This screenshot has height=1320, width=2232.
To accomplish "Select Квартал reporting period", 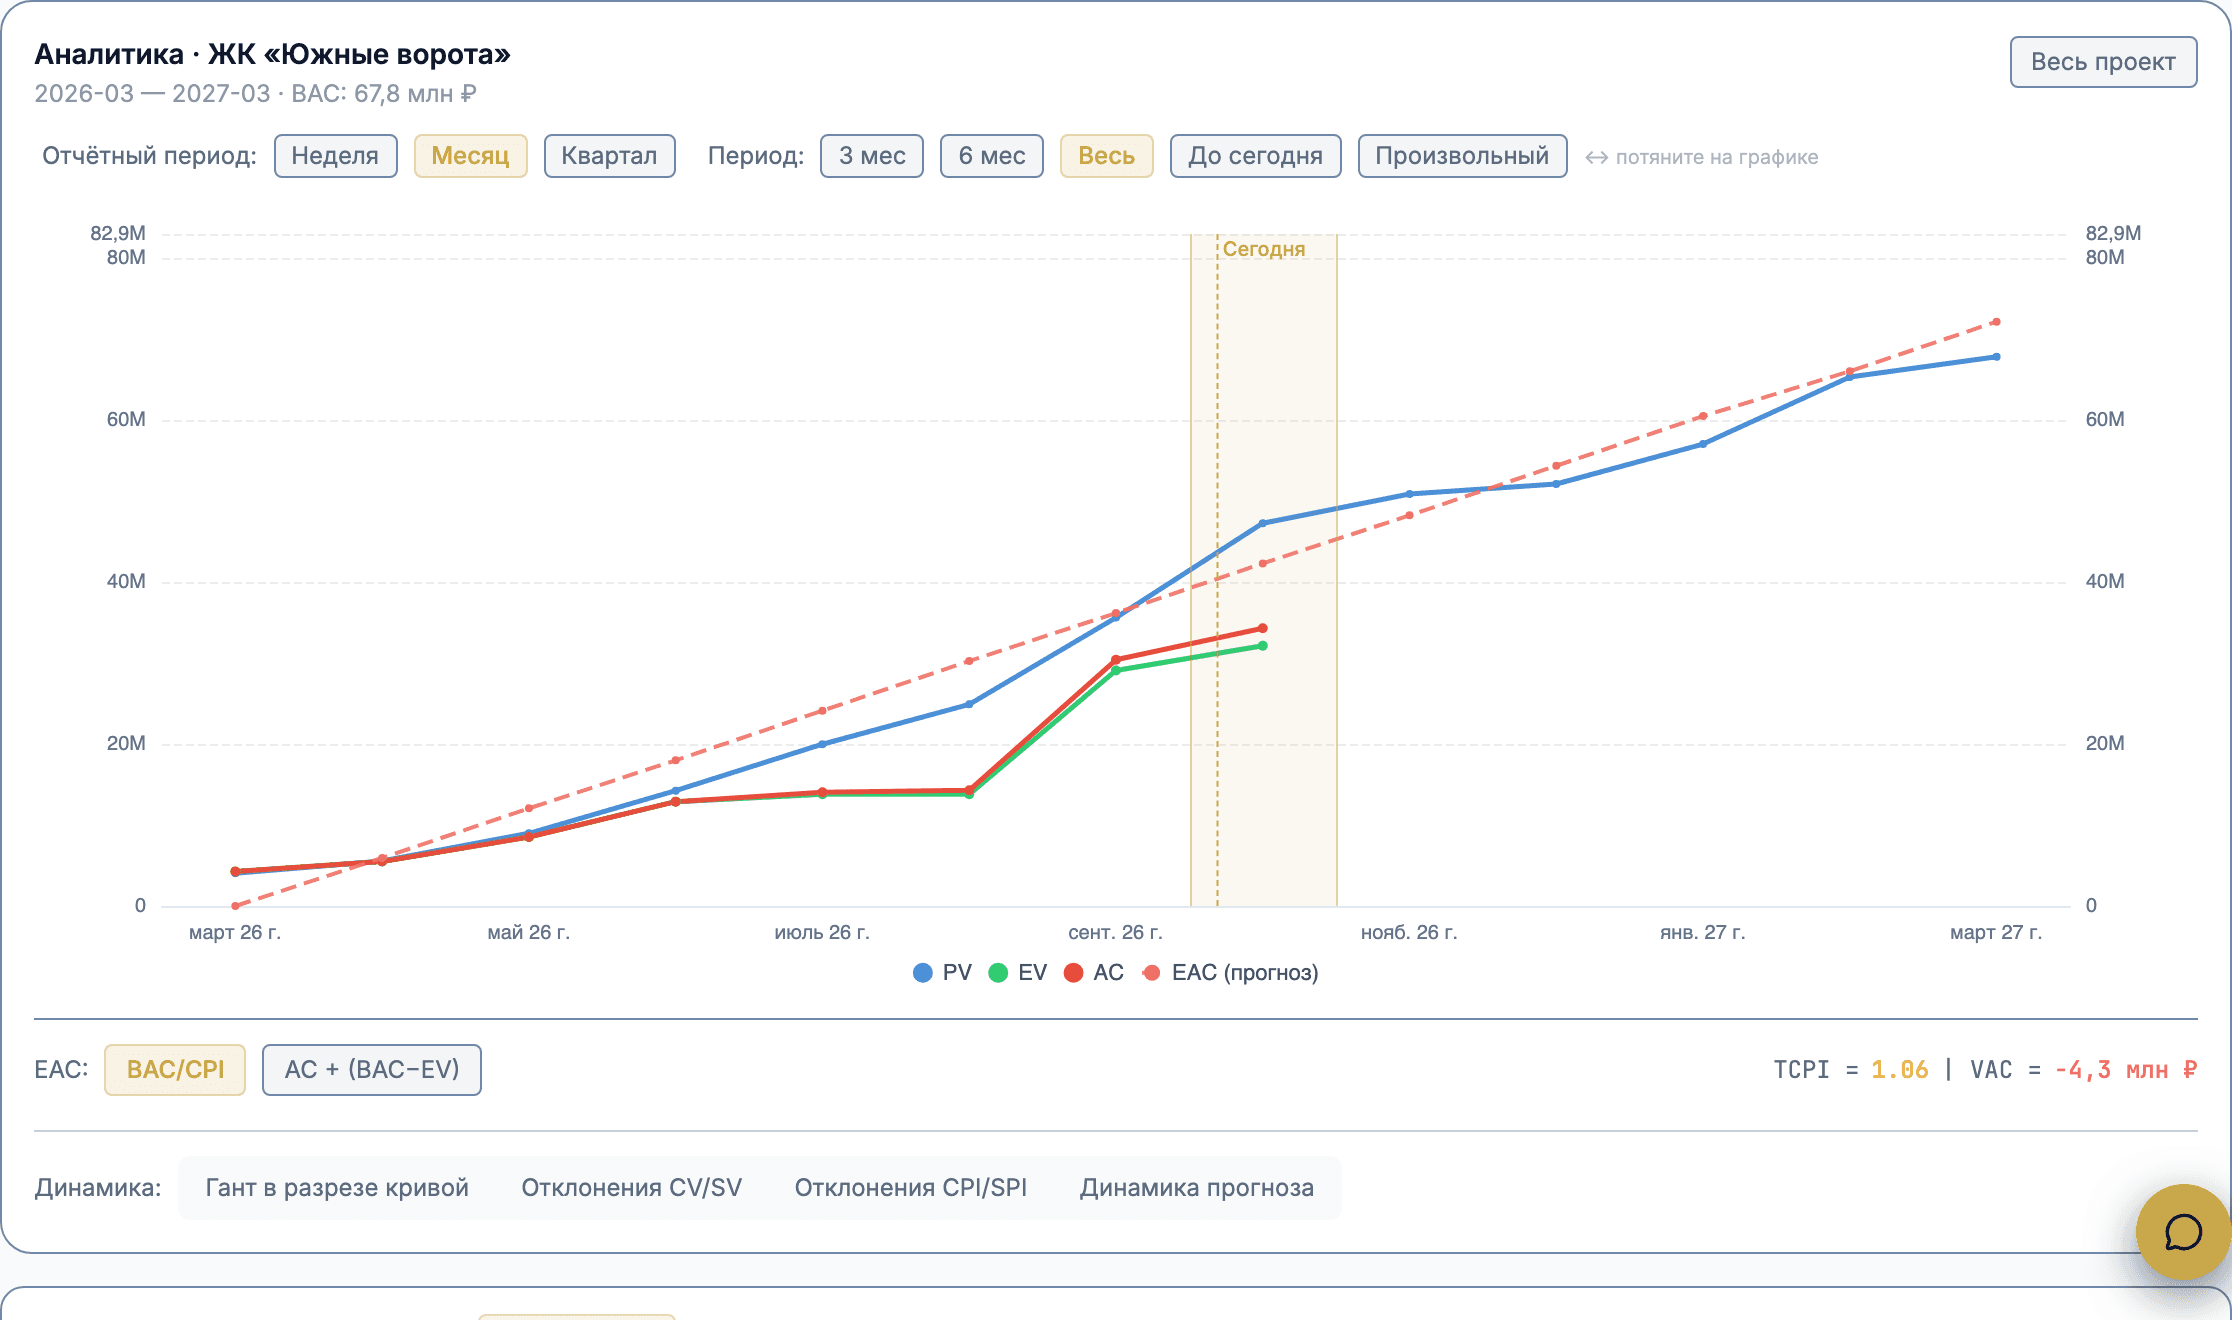I will coord(609,156).
